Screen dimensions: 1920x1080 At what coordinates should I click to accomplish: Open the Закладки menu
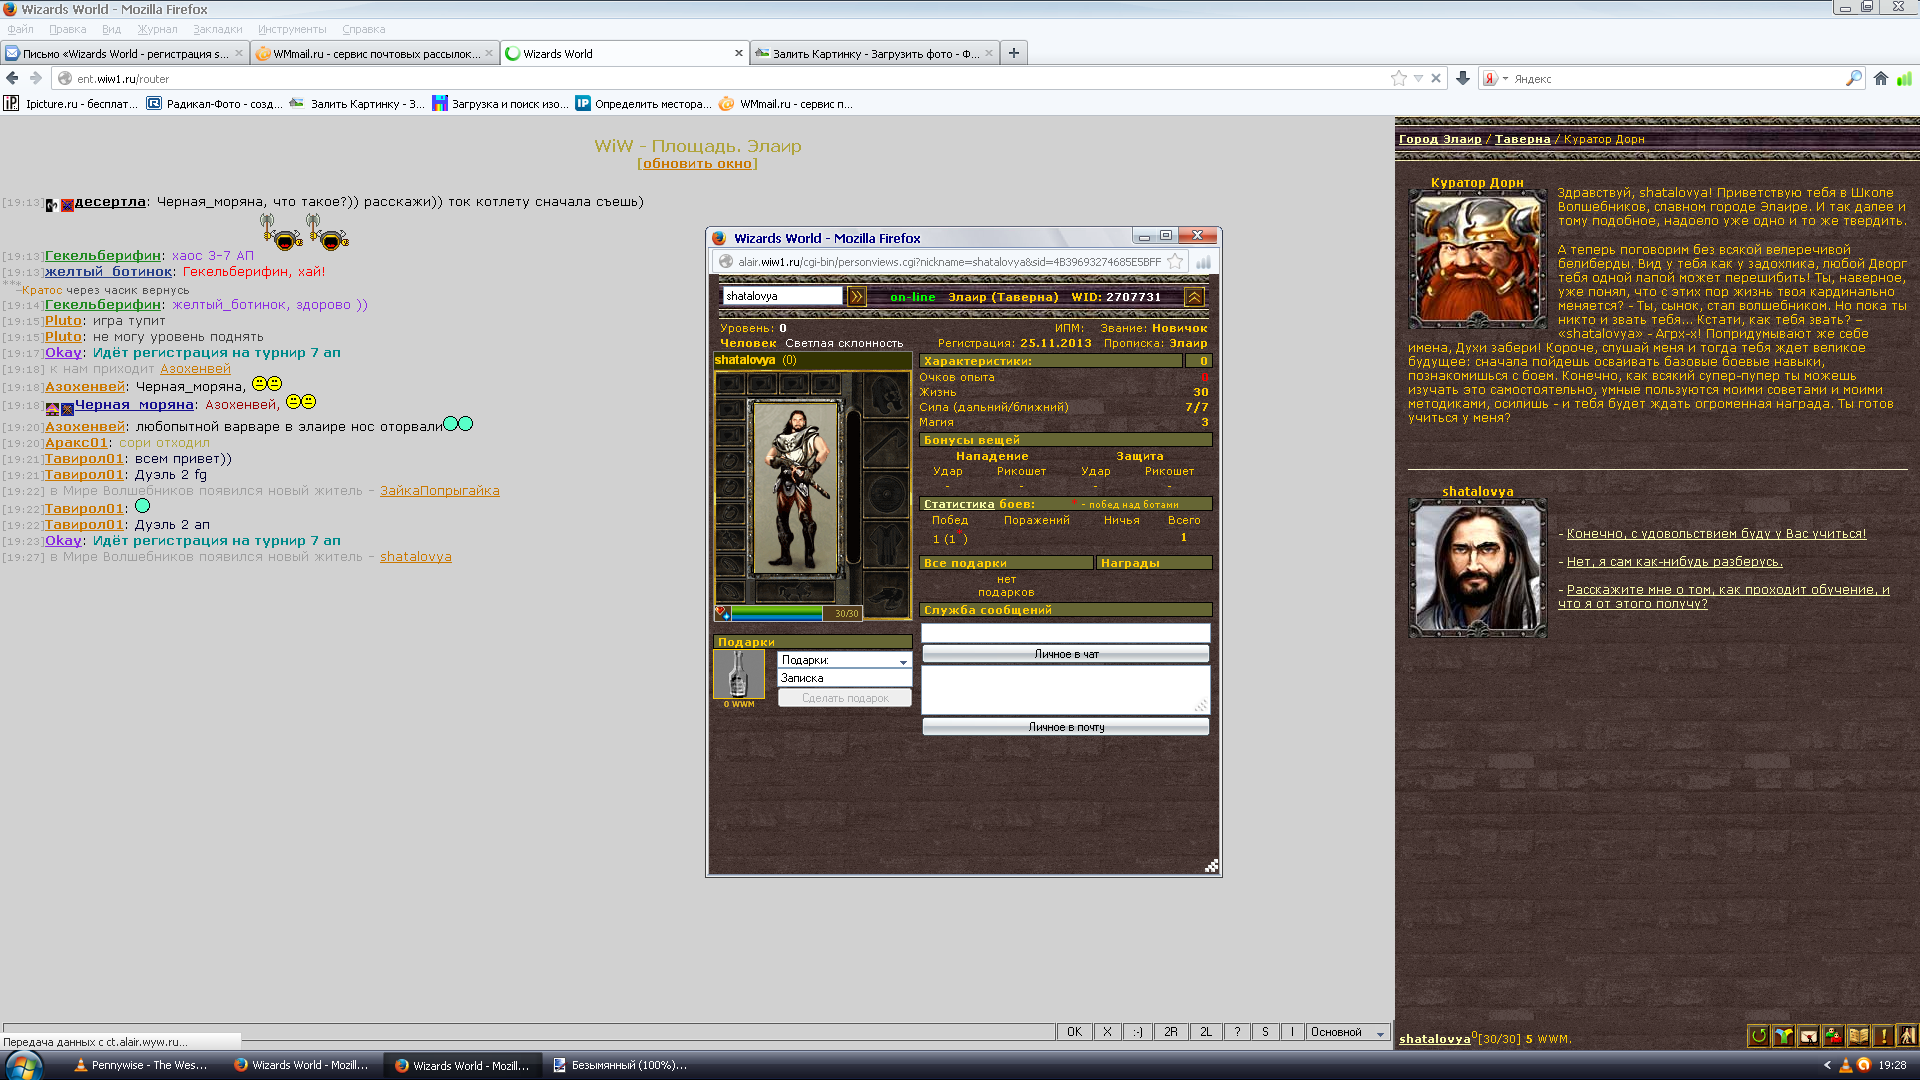point(217,29)
